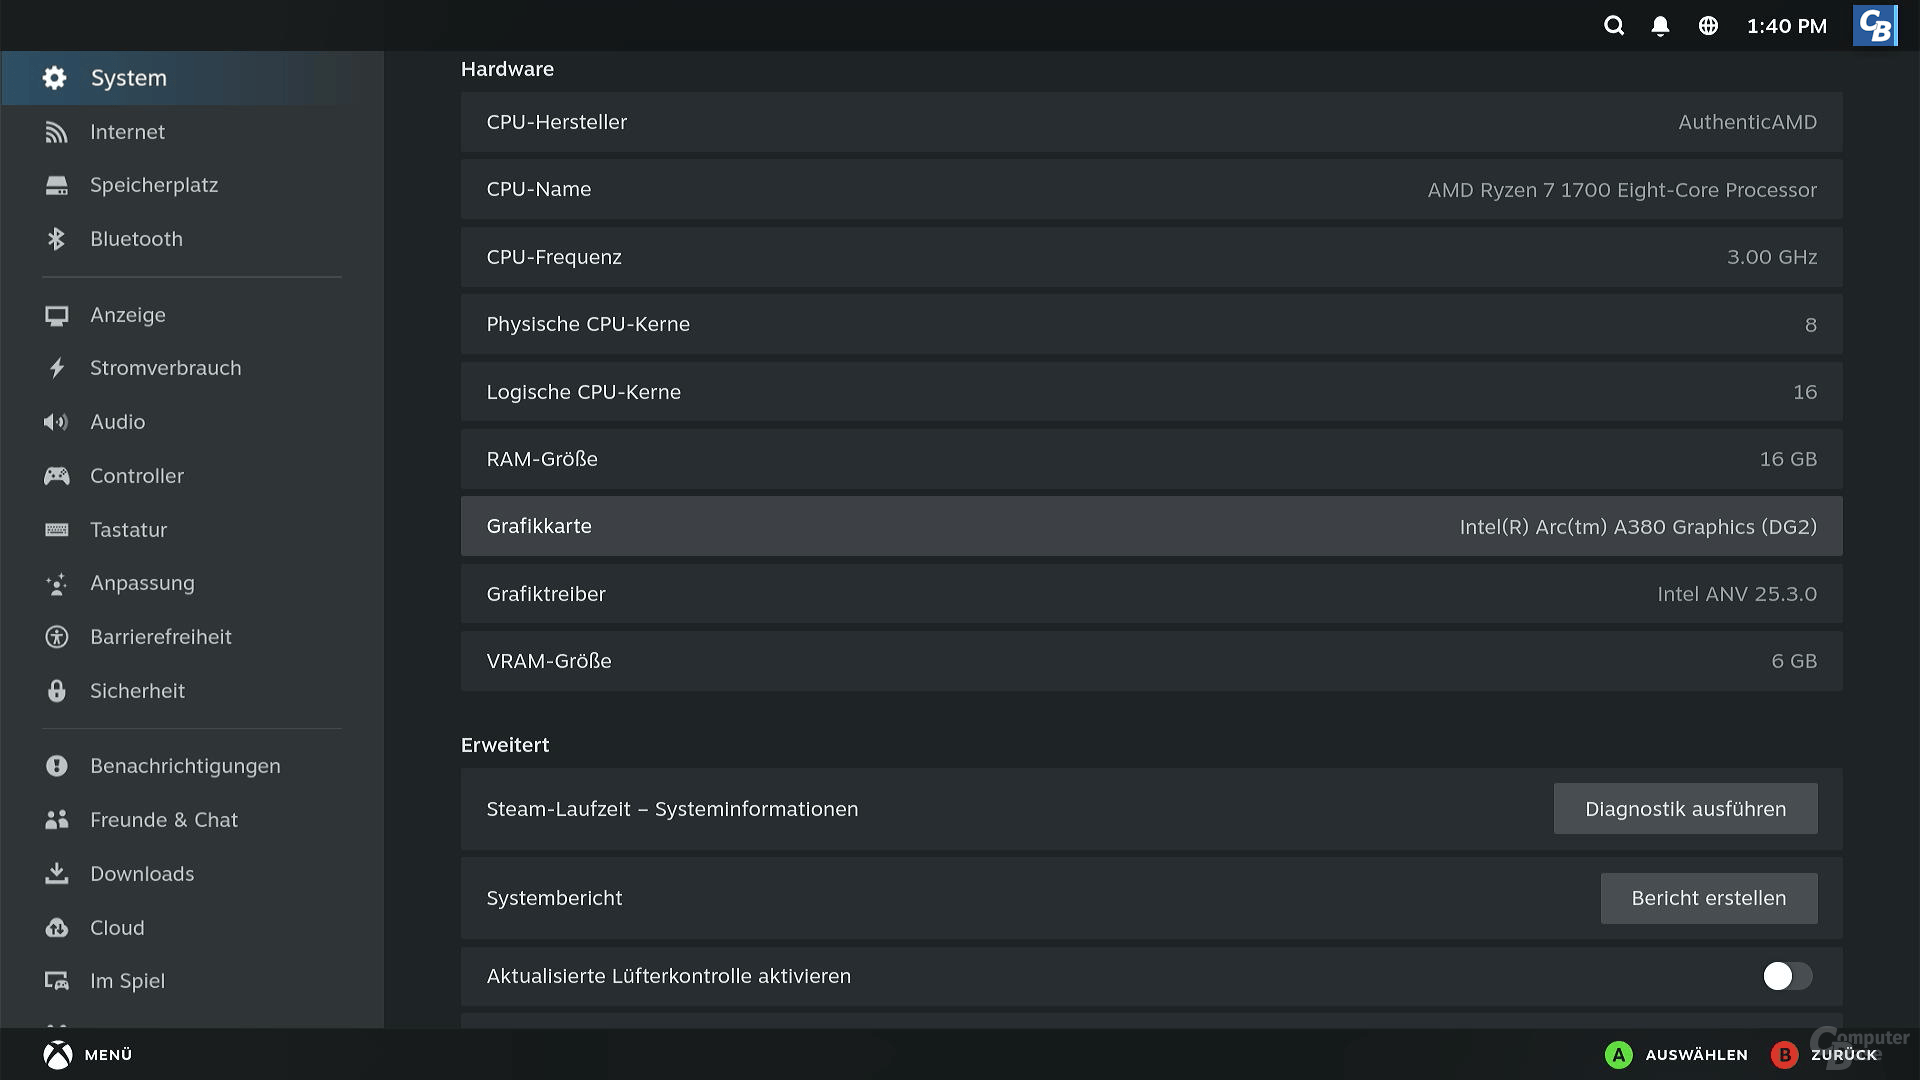Viewport: 1920px width, 1080px height.
Task: Click the Steam-Laufzeit – Systeminformationen label
Action: coord(672,809)
